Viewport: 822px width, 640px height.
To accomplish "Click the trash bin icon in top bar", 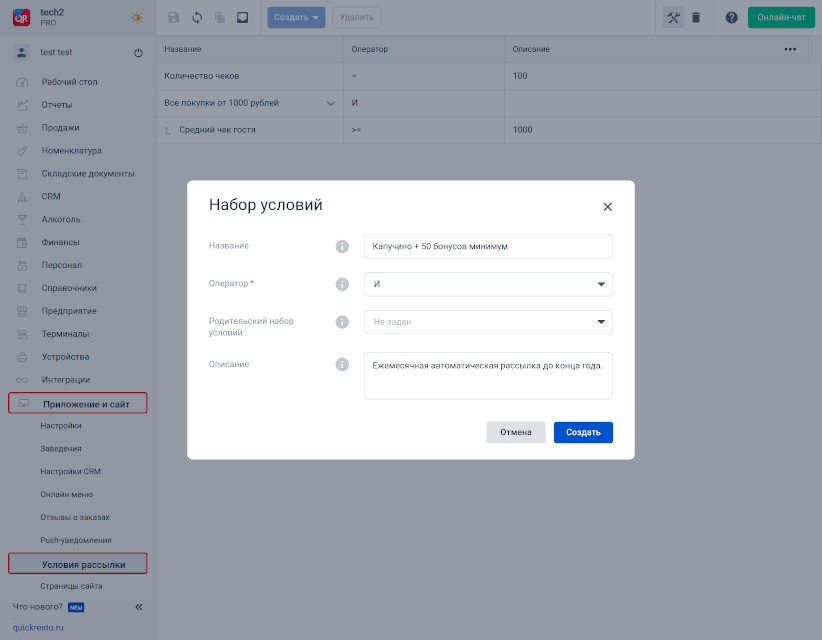I will [696, 17].
